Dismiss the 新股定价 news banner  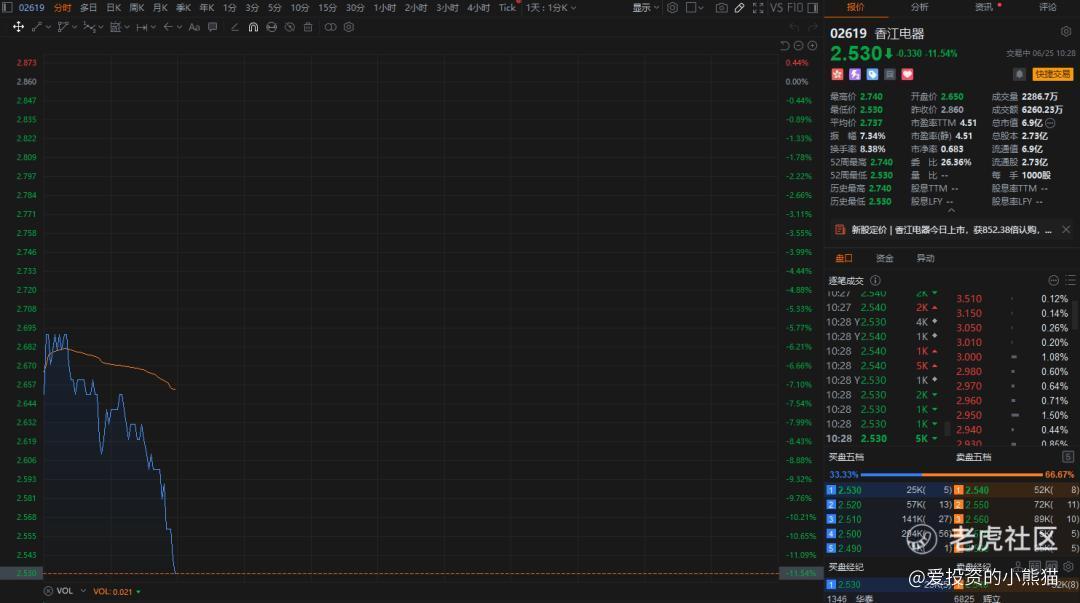tap(1066, 229)
